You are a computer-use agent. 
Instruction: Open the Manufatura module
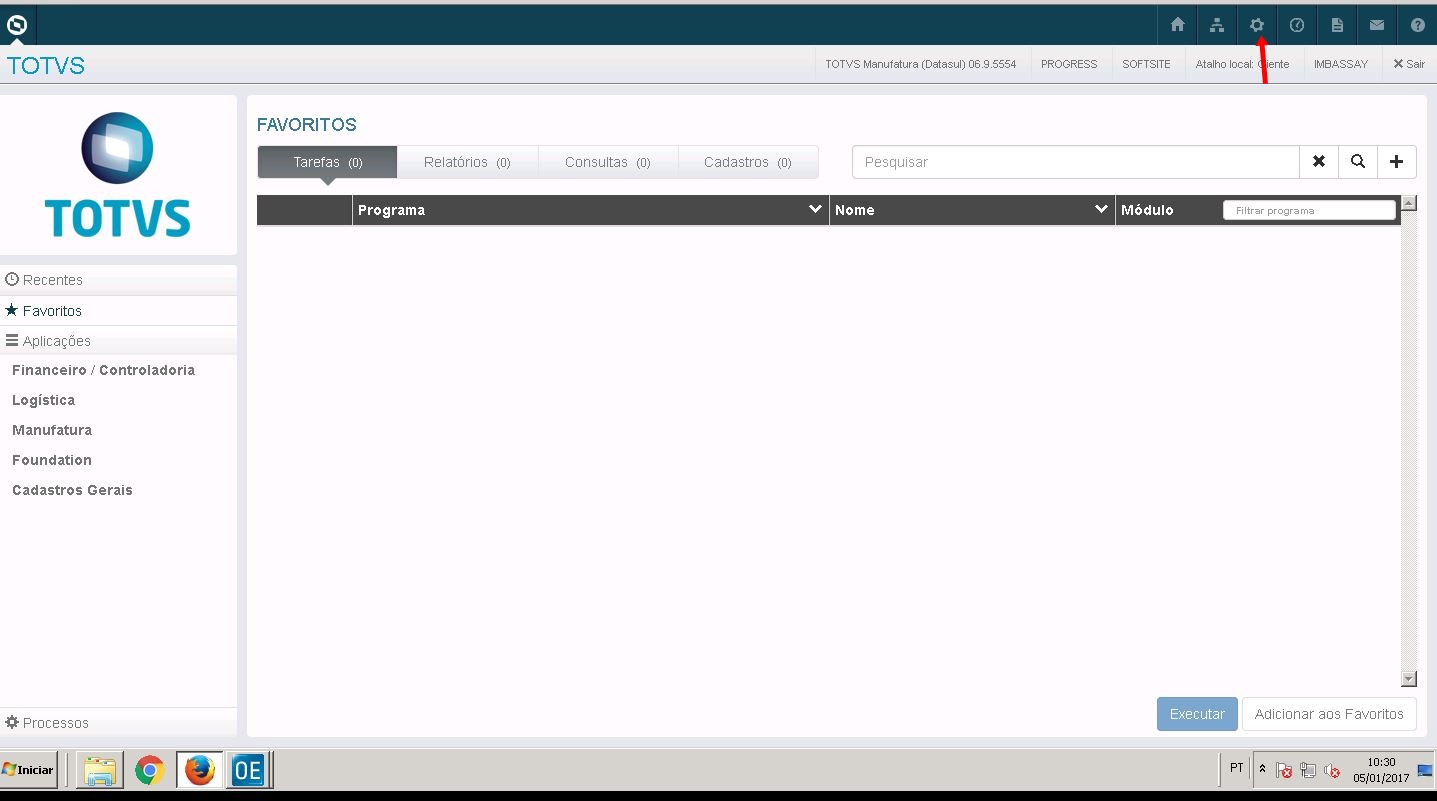pos(52,430)
